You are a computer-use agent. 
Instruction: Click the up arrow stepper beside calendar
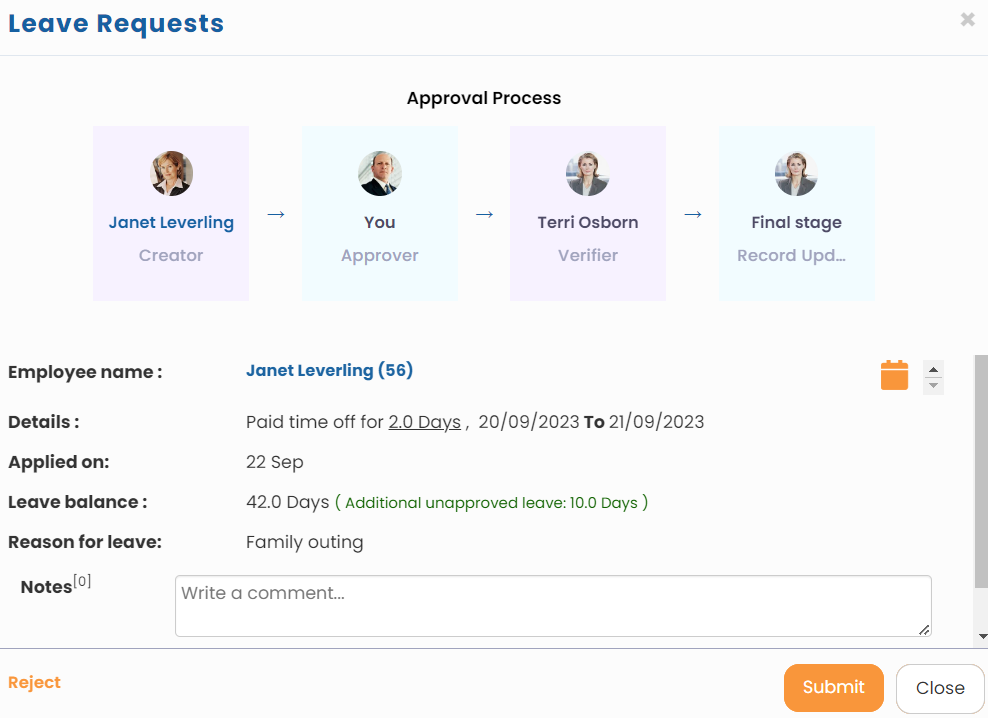tap(933, 369)
